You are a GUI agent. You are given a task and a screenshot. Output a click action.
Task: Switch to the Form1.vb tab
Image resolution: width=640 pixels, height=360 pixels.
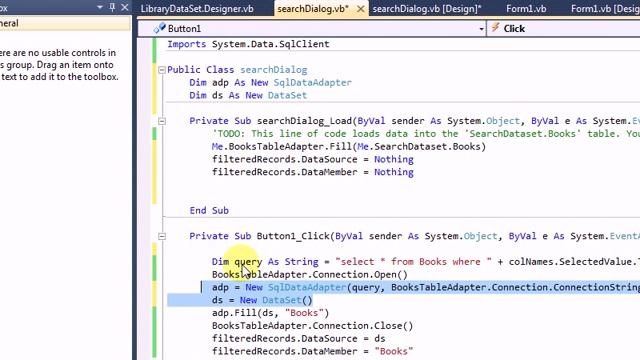tap(526, 9)
